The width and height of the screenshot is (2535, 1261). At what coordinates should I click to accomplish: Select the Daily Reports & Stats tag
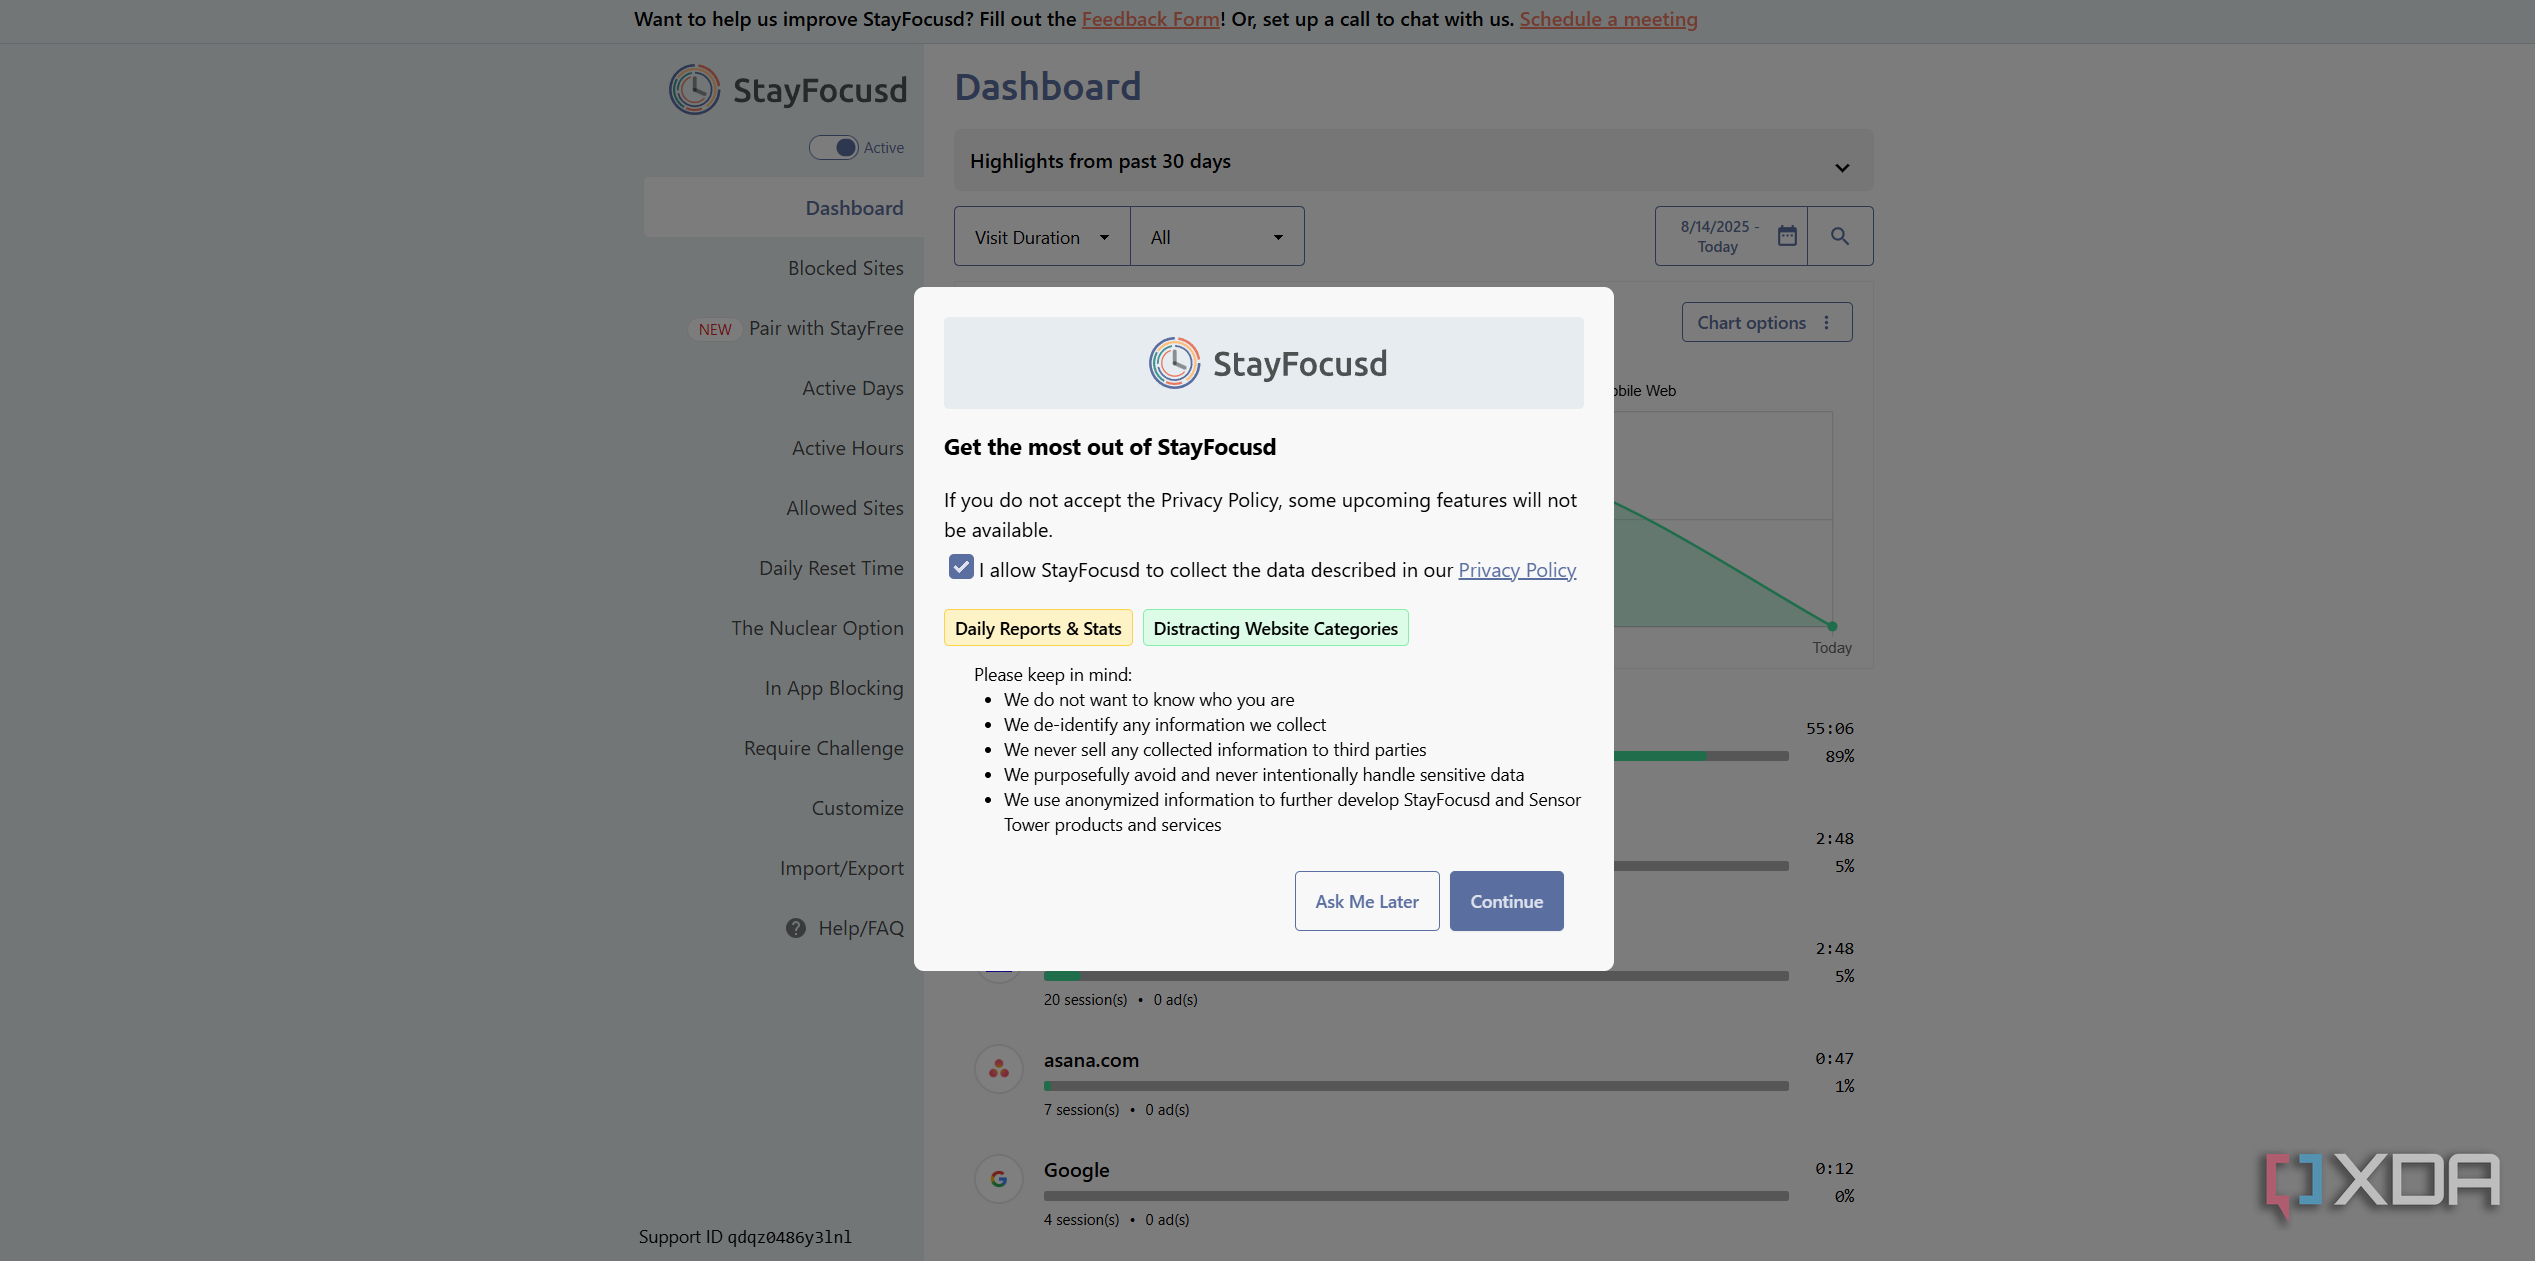pos(1038,628)
